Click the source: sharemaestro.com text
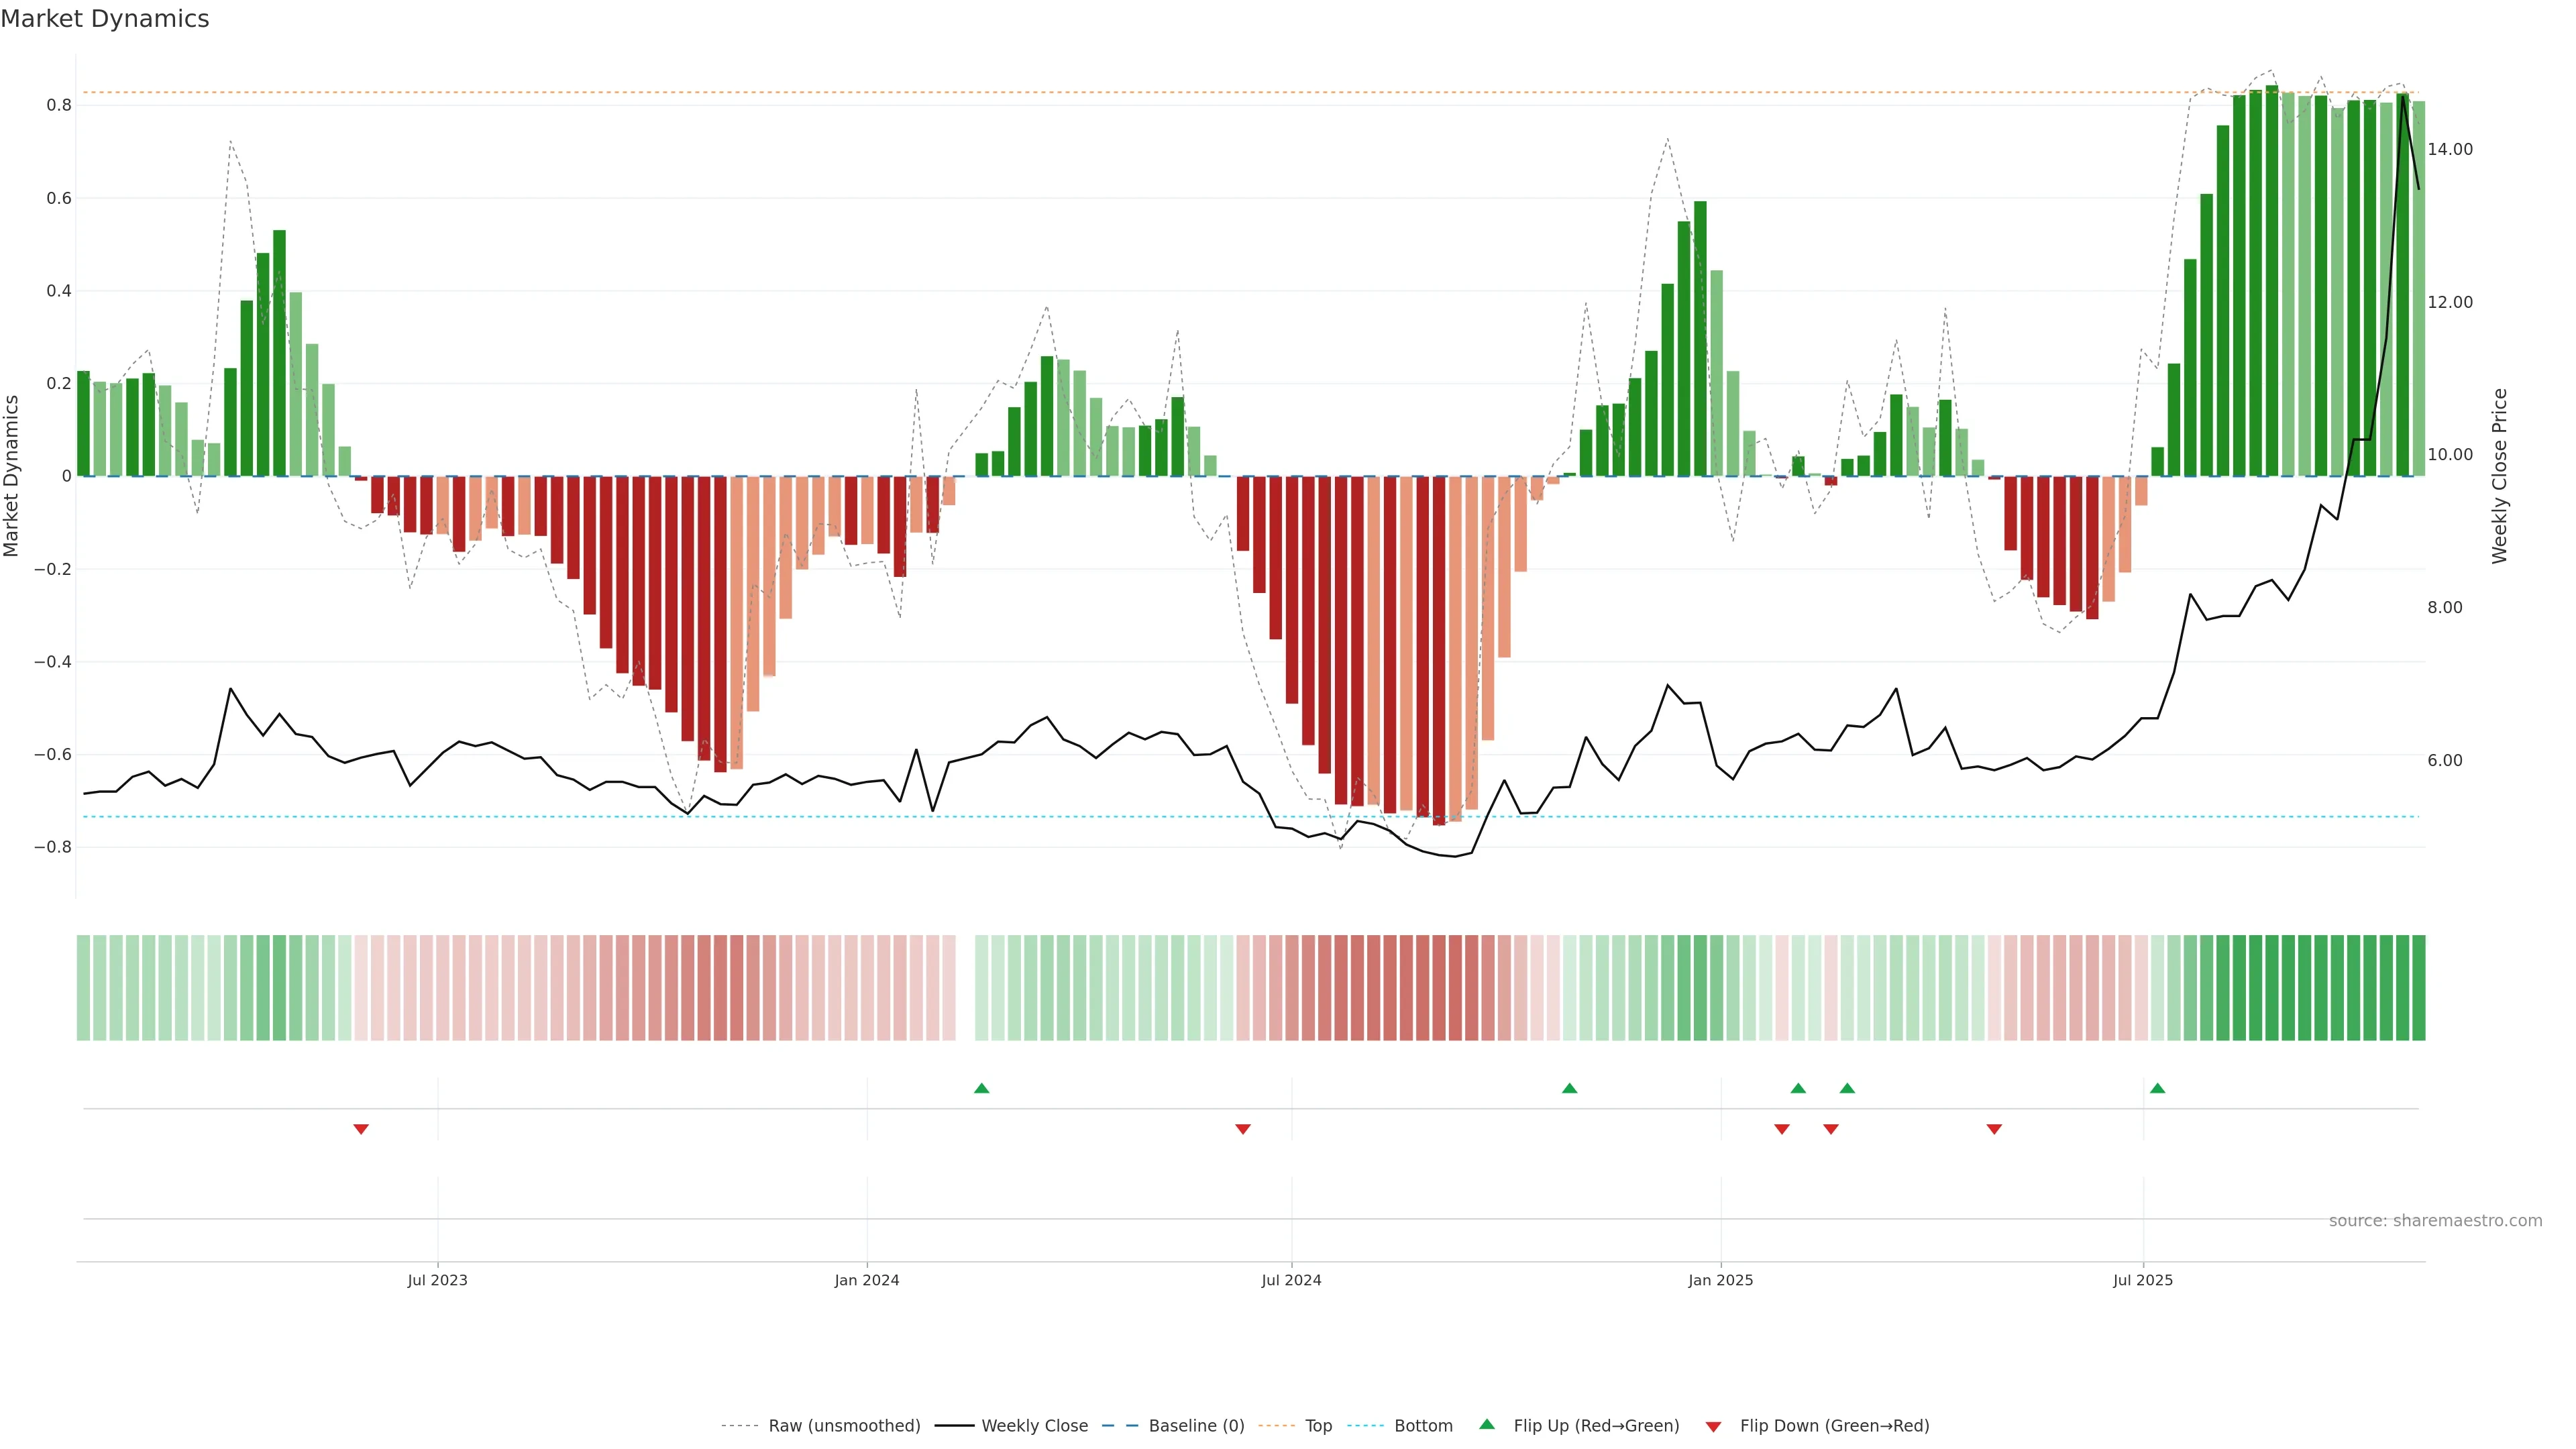Screen dimensions: 2576x1449 coord(2435,1221)
